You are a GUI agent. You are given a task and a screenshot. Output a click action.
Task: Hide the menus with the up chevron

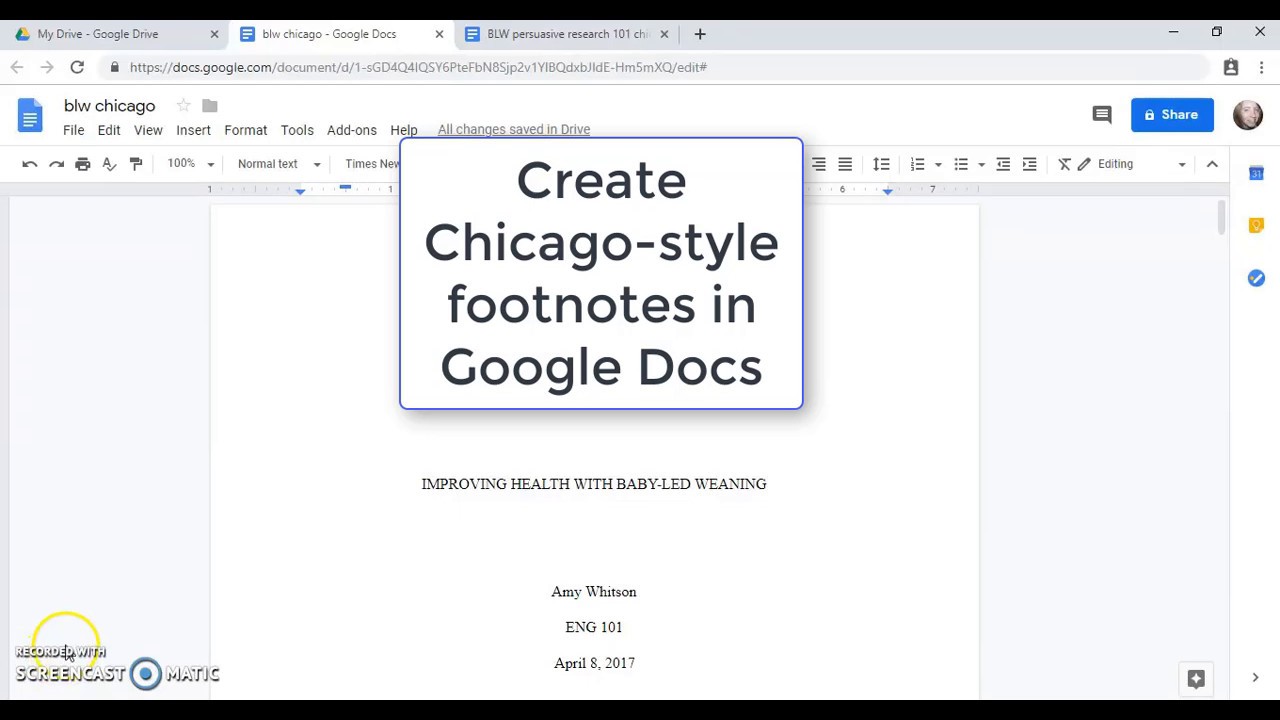1212,164
